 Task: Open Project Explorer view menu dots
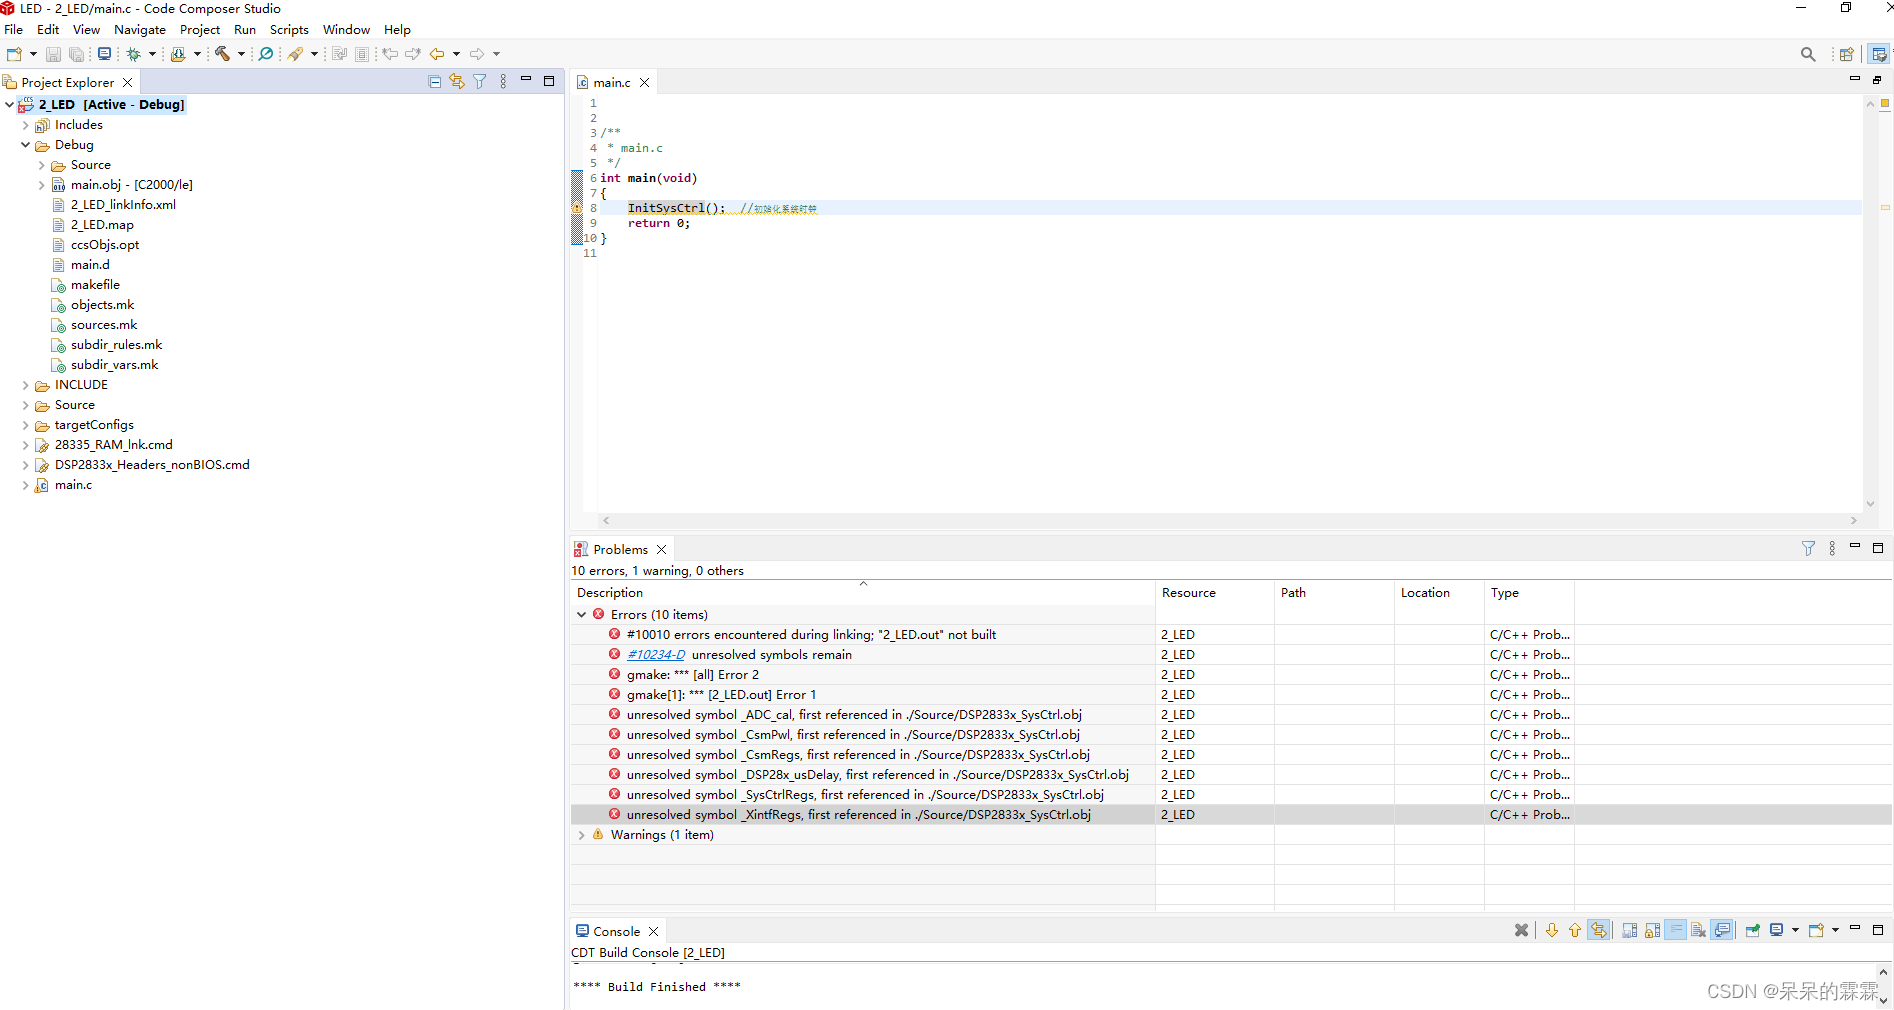tap(503, 82)
